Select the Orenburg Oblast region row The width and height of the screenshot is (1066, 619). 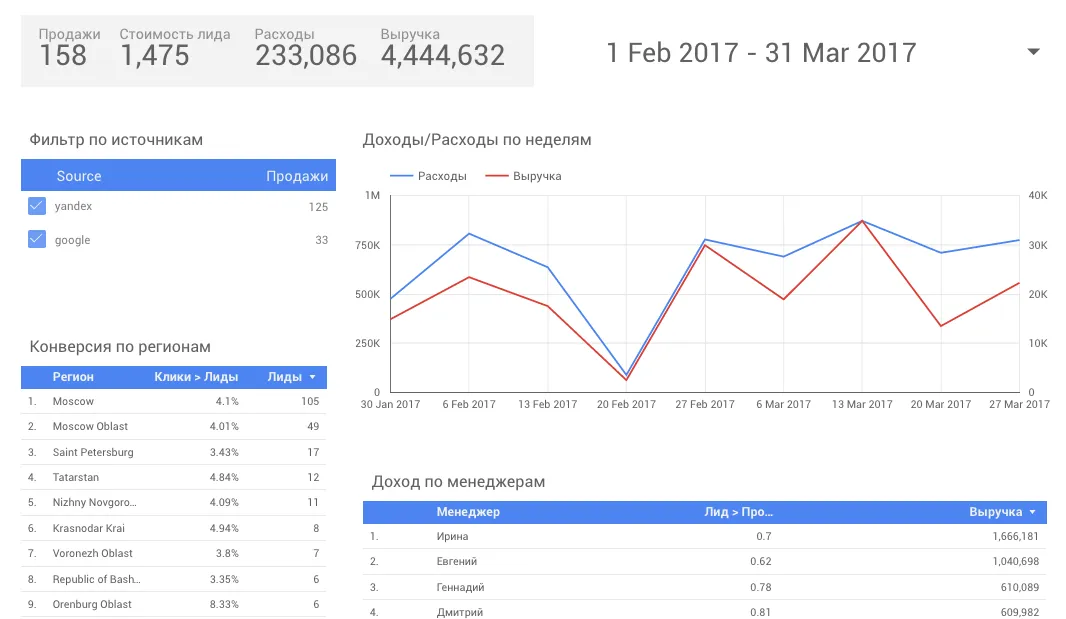pos(173,605)
